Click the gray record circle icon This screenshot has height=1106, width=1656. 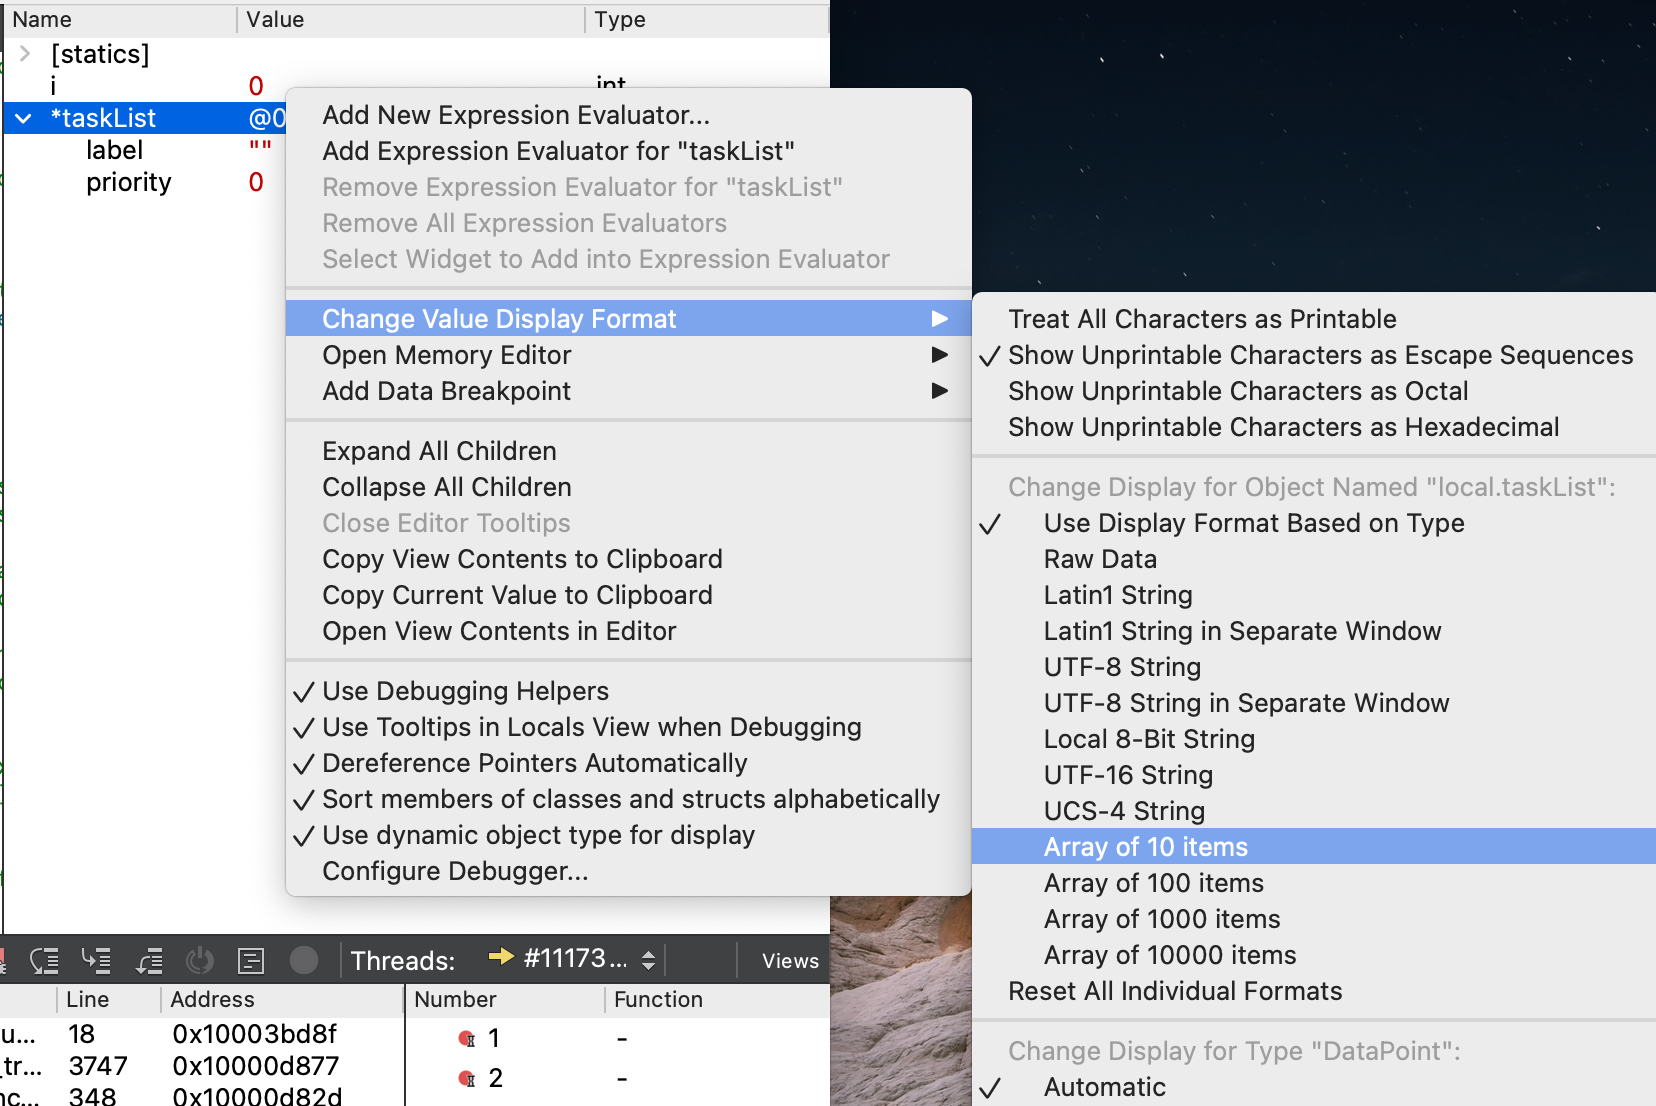305,960
